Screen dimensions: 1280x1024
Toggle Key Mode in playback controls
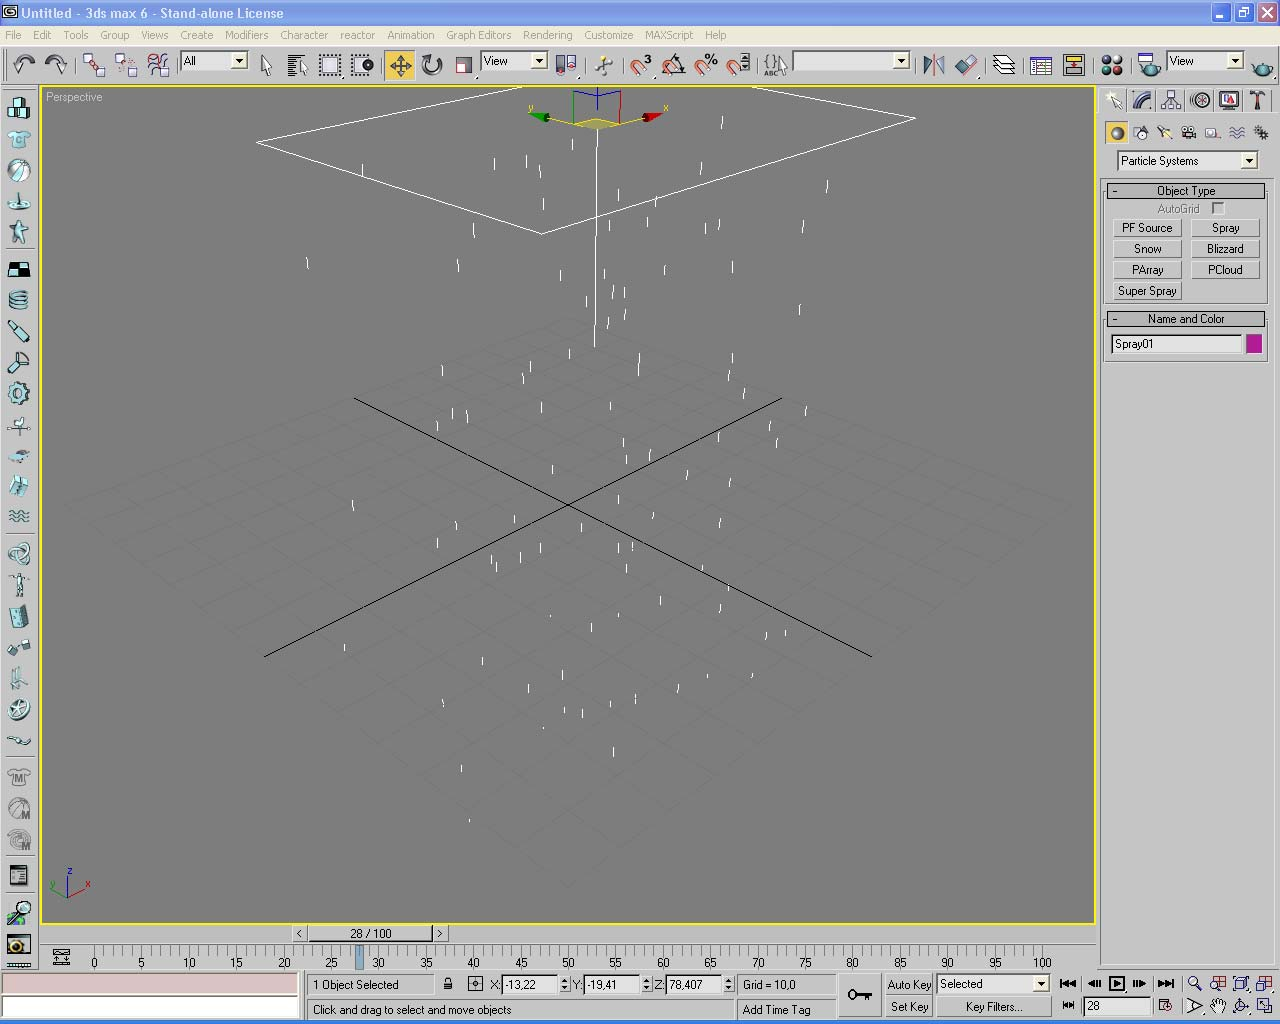coord(1068,1006)
